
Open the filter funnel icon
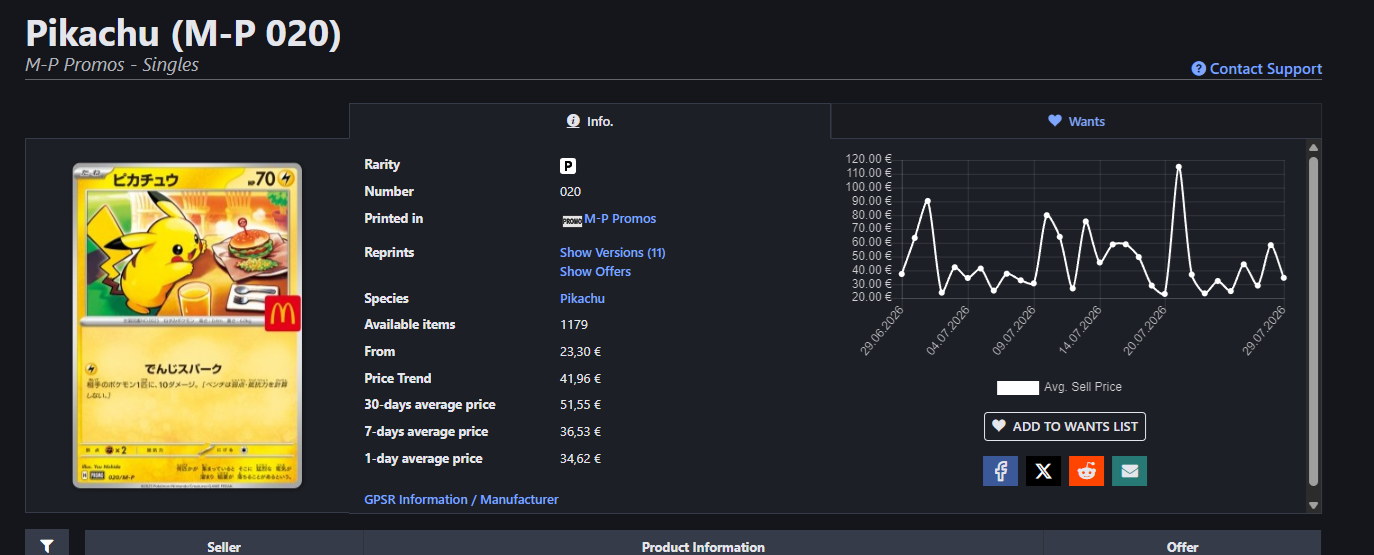click(47, 545)
